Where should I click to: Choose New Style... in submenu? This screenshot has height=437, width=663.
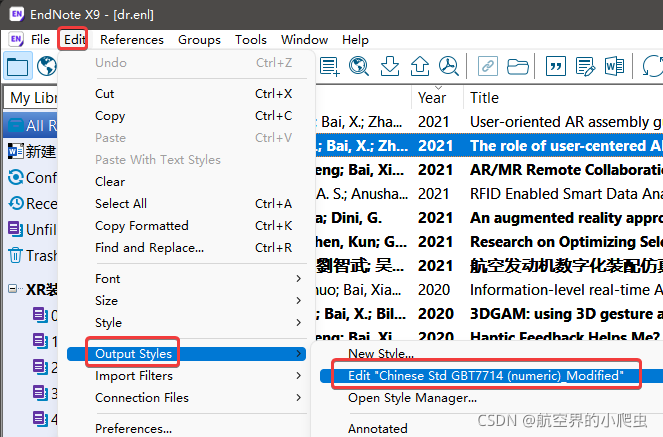(x=381, y=354)
